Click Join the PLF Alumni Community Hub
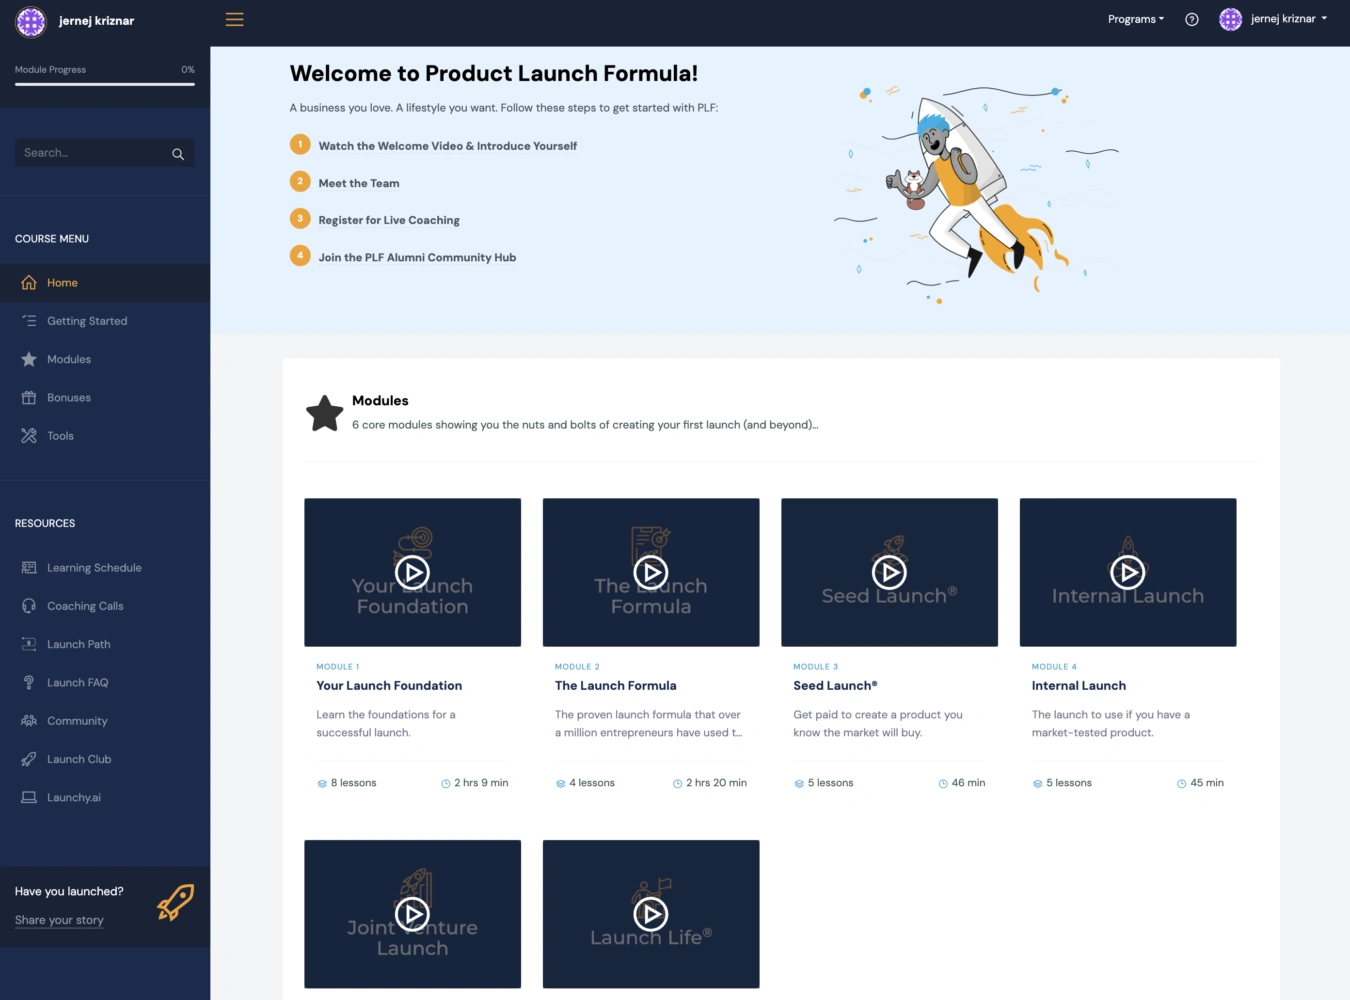Image resolution: width=1350 pixels, height=1000 pixels. (417, 257)
